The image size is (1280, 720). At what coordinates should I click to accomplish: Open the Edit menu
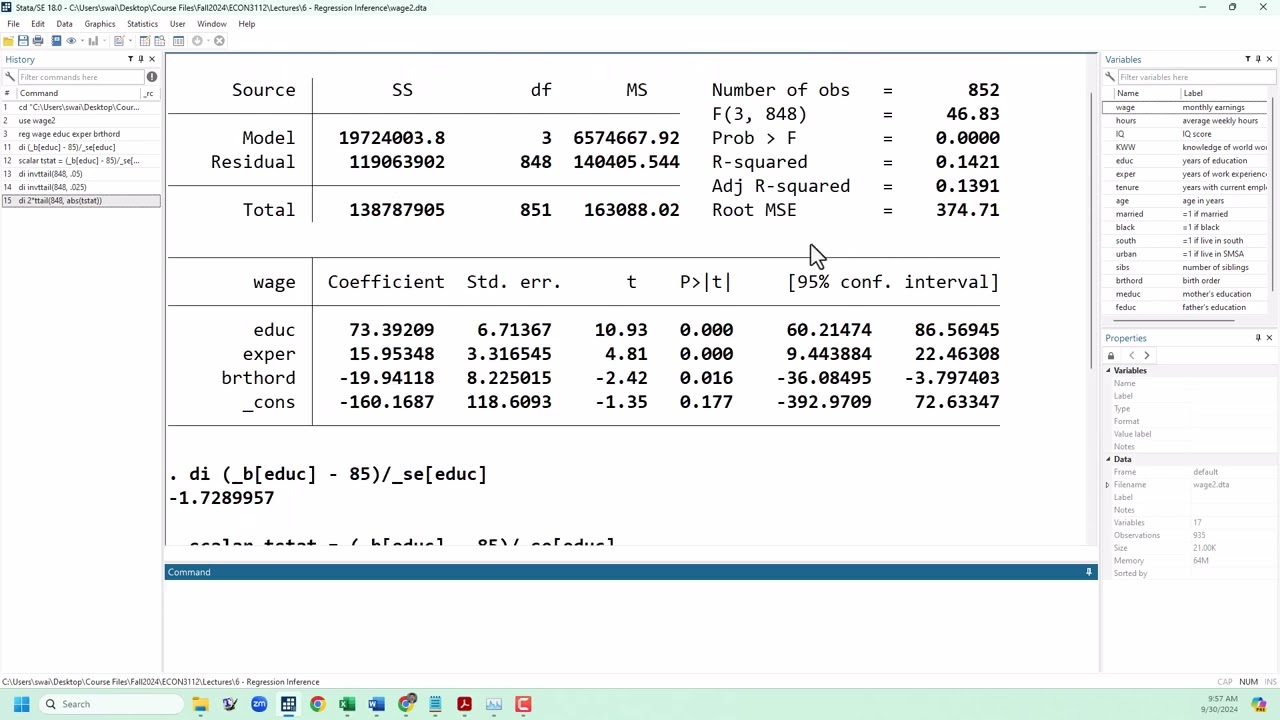[37, 23]
